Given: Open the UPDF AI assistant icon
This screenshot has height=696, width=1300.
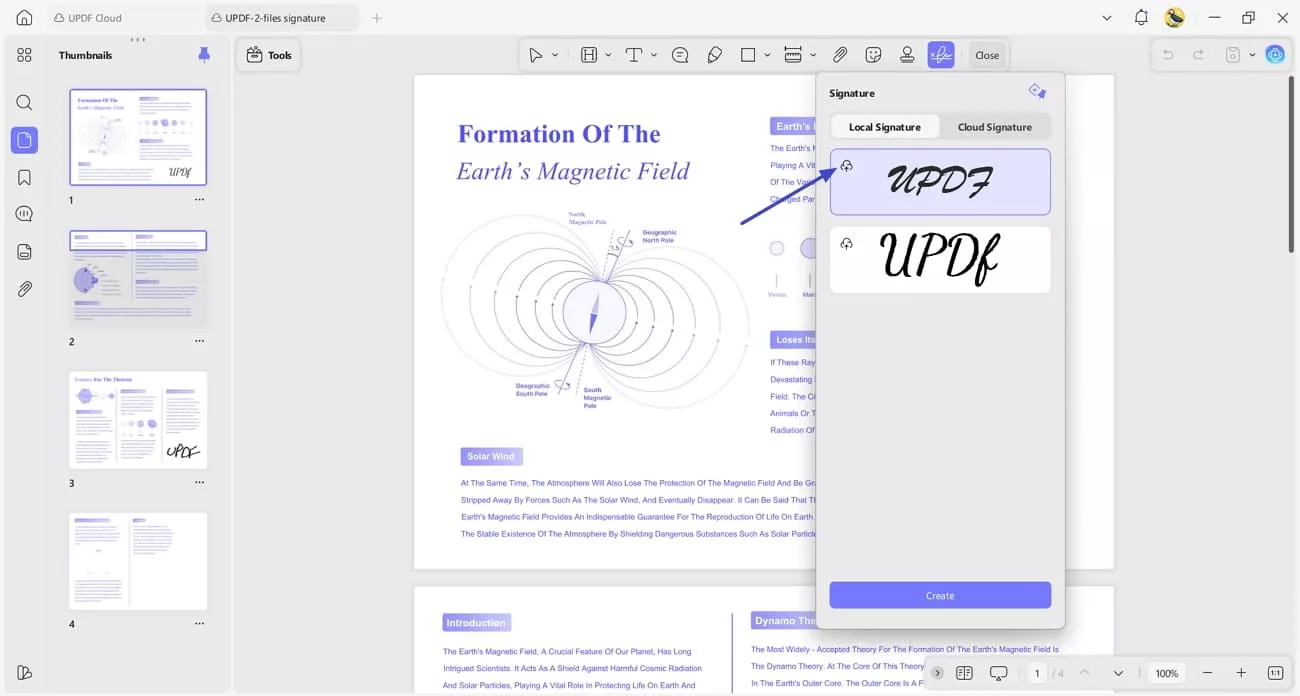Looking at the screenshot, I should tap(1275, 55).
